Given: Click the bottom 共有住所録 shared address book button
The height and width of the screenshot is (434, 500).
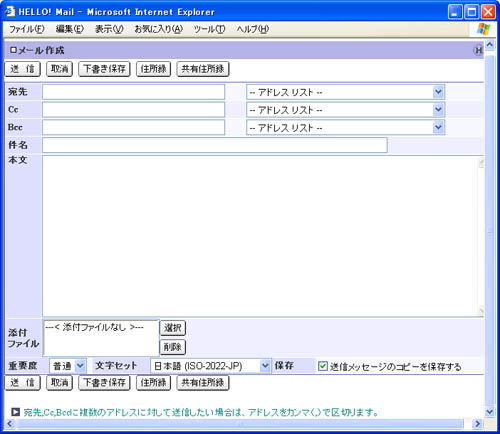Looking at the screenshot, I should 203,383.
